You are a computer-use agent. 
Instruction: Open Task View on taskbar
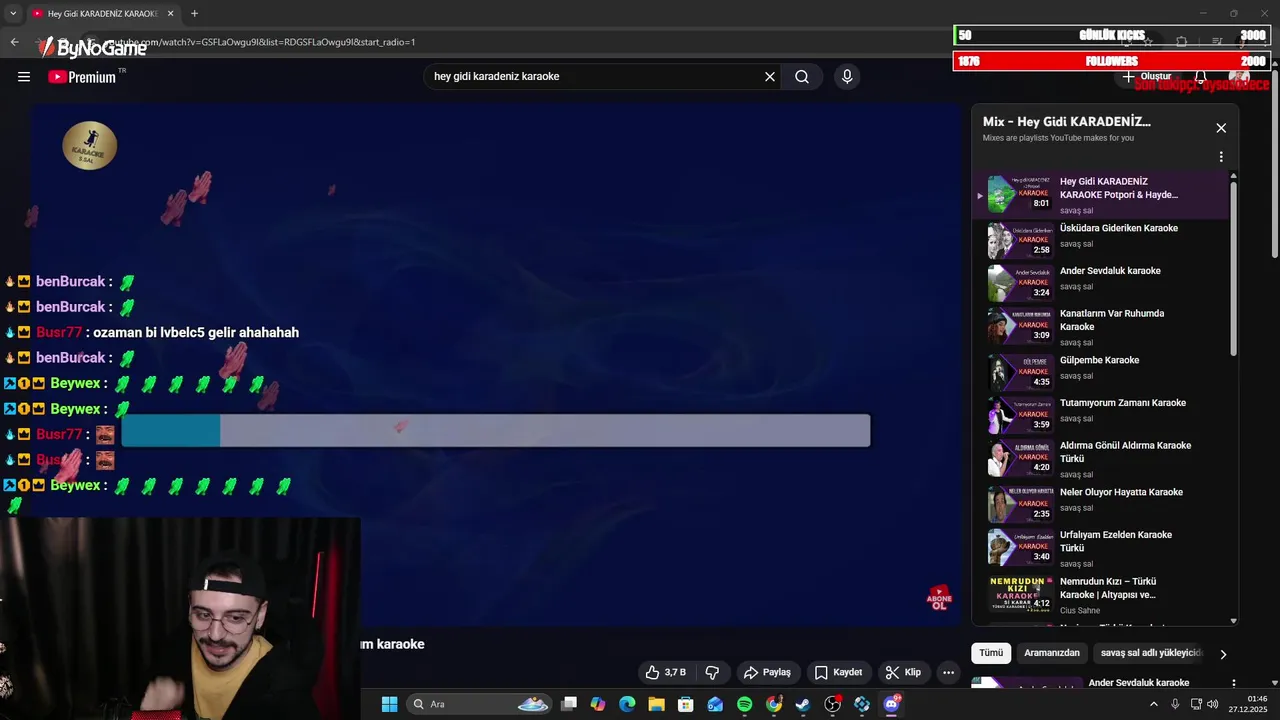(x=569, y=704)
